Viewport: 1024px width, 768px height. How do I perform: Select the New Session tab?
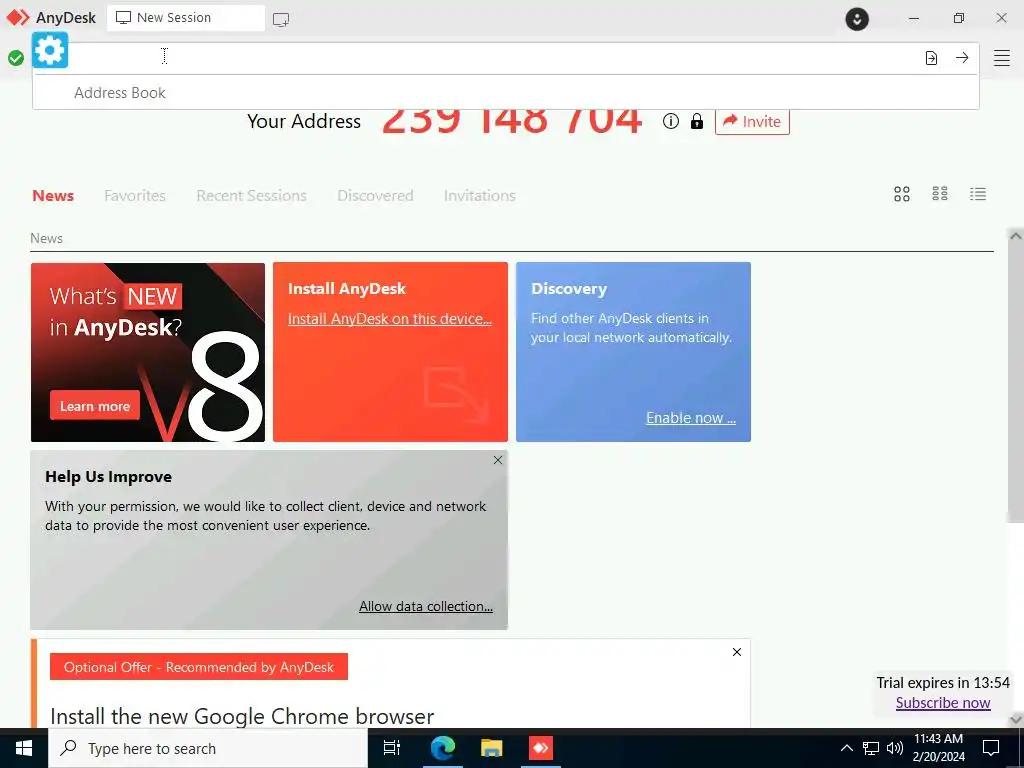(x=186, y=18)
